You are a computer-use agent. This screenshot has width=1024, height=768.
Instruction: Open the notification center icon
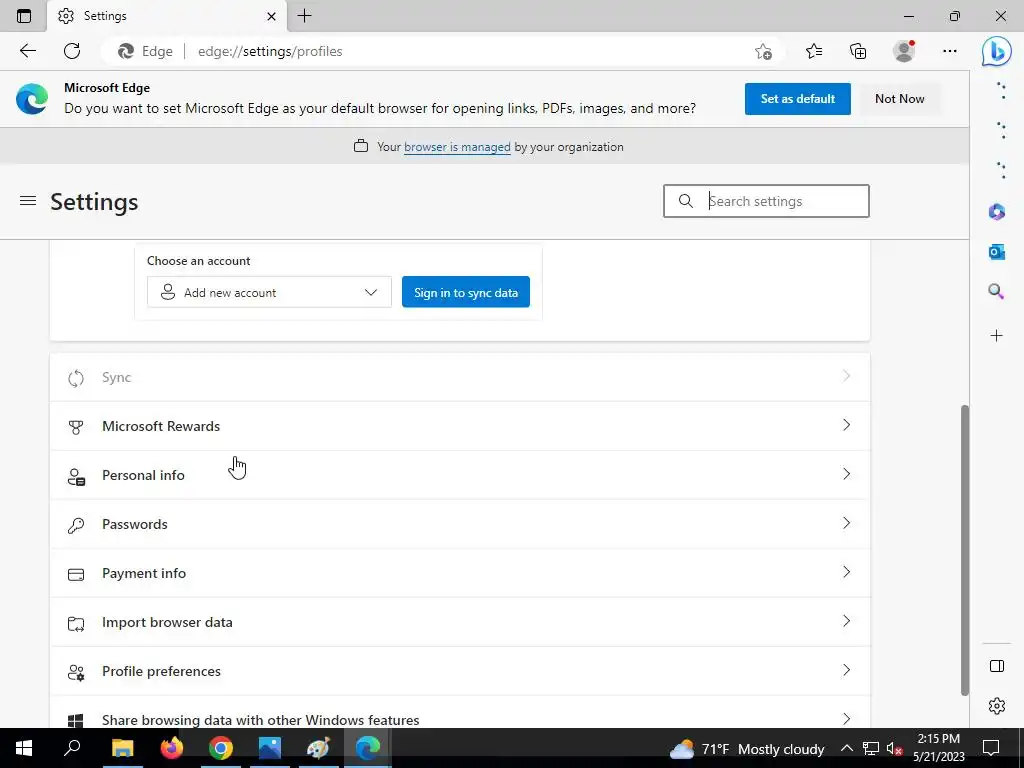(991, 748)
